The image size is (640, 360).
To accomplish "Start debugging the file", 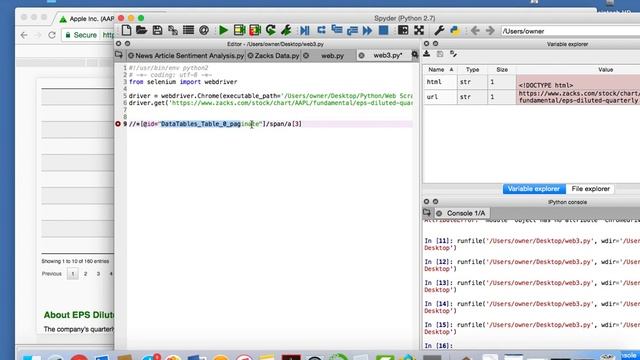I will pyautogui.click(x=304, y=31).
